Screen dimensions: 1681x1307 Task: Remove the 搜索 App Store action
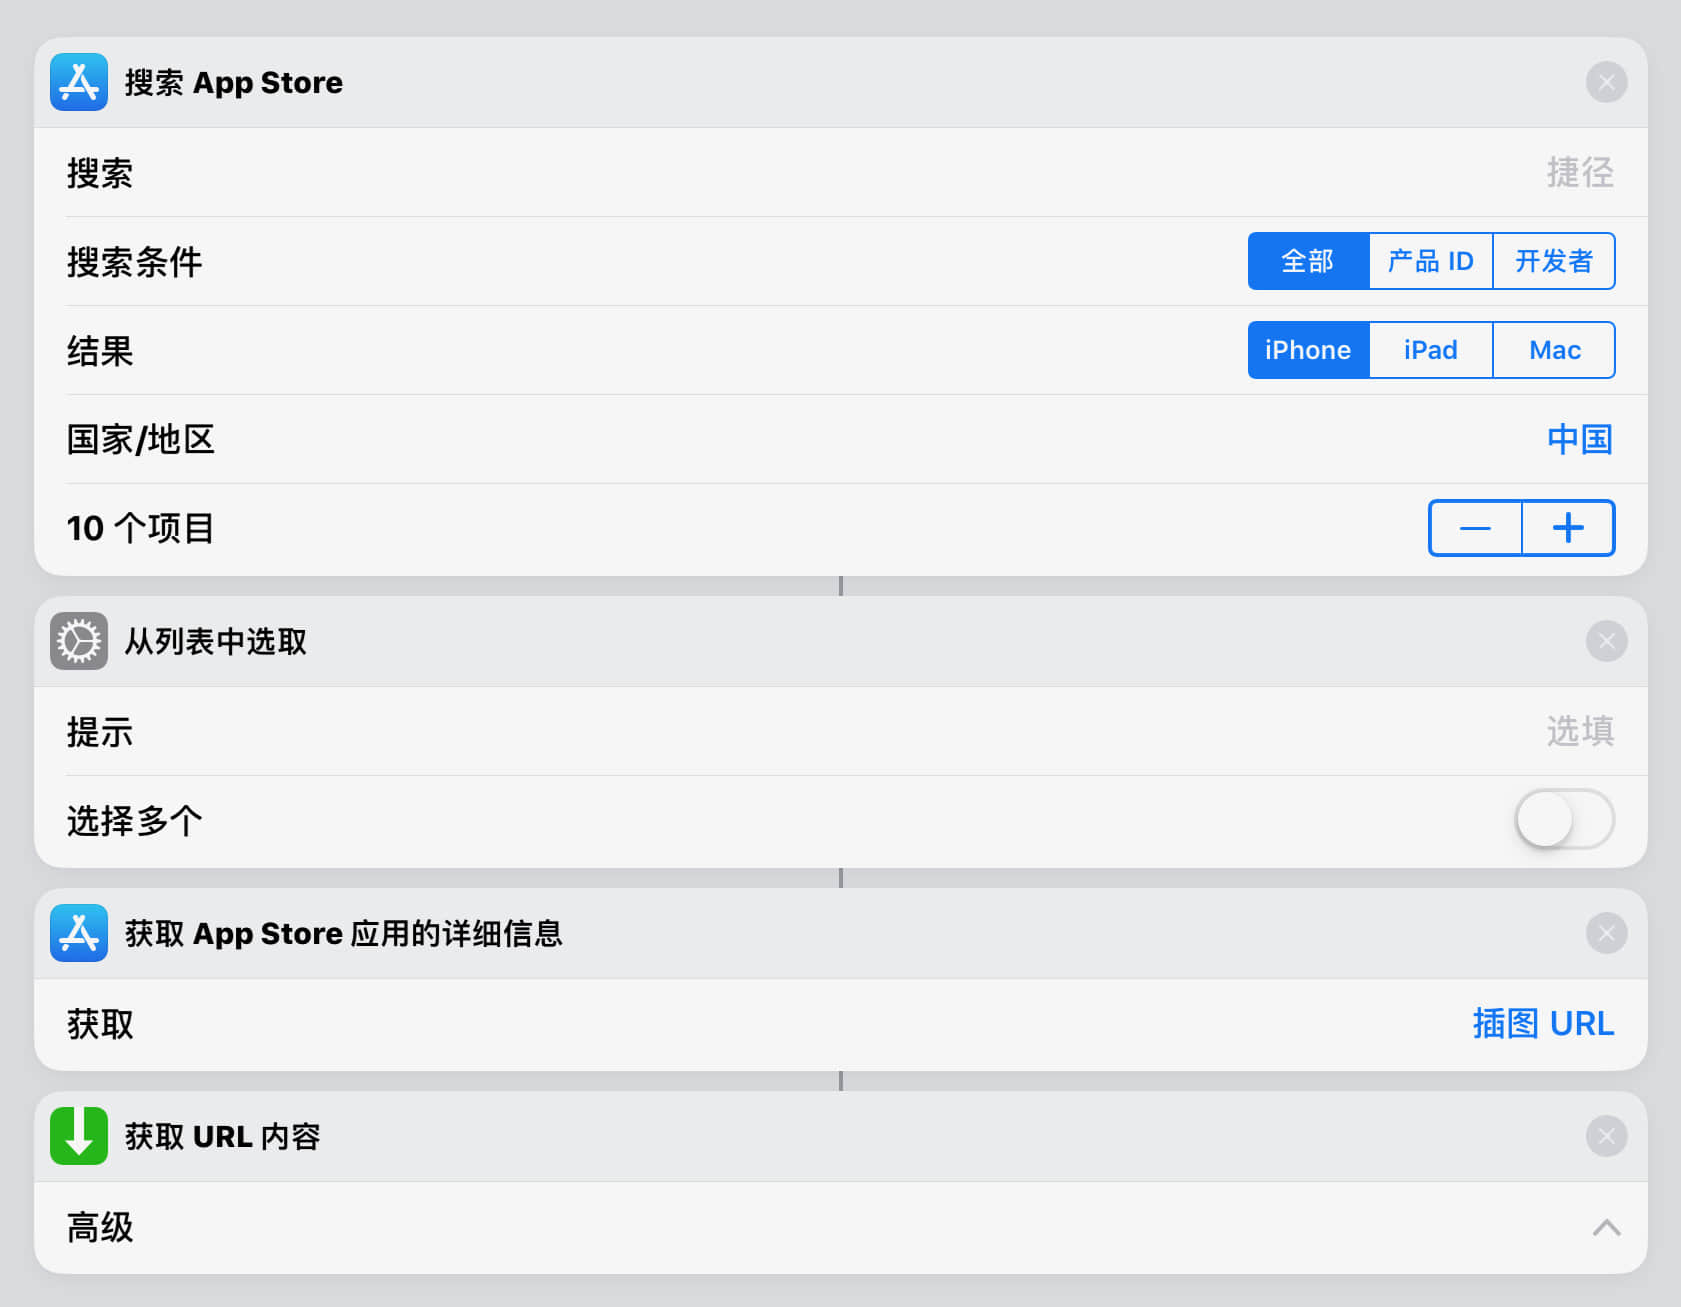1606,82
